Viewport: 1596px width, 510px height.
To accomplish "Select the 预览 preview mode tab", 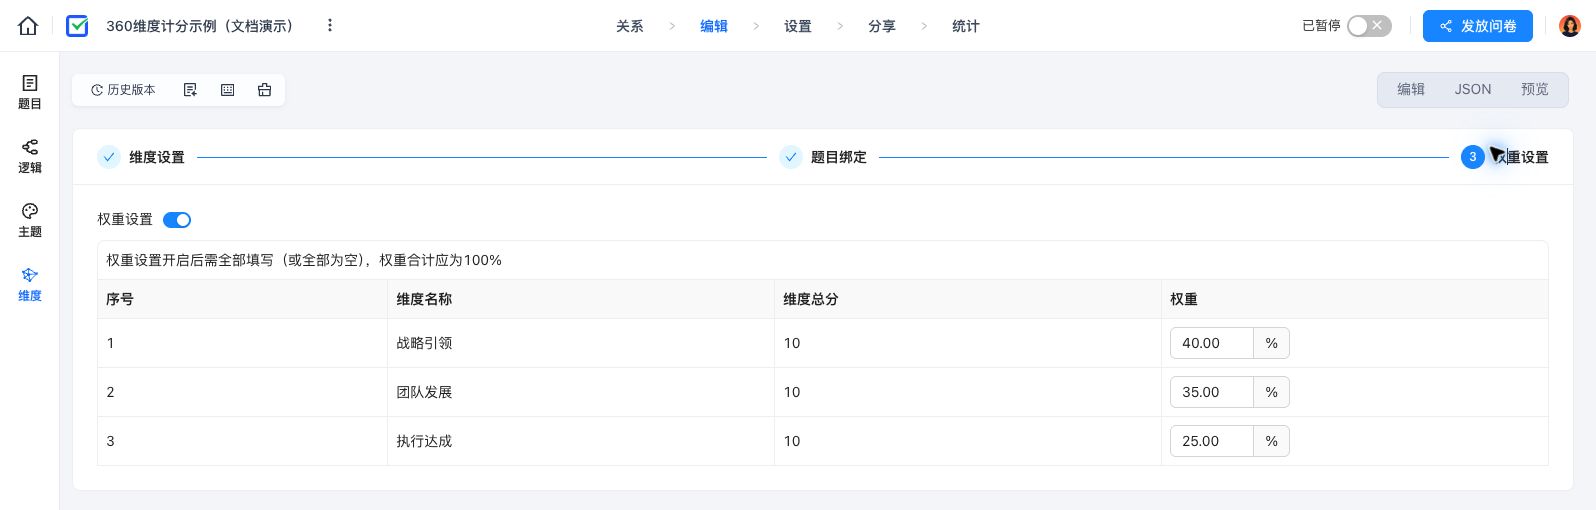I will [1535, 90].
